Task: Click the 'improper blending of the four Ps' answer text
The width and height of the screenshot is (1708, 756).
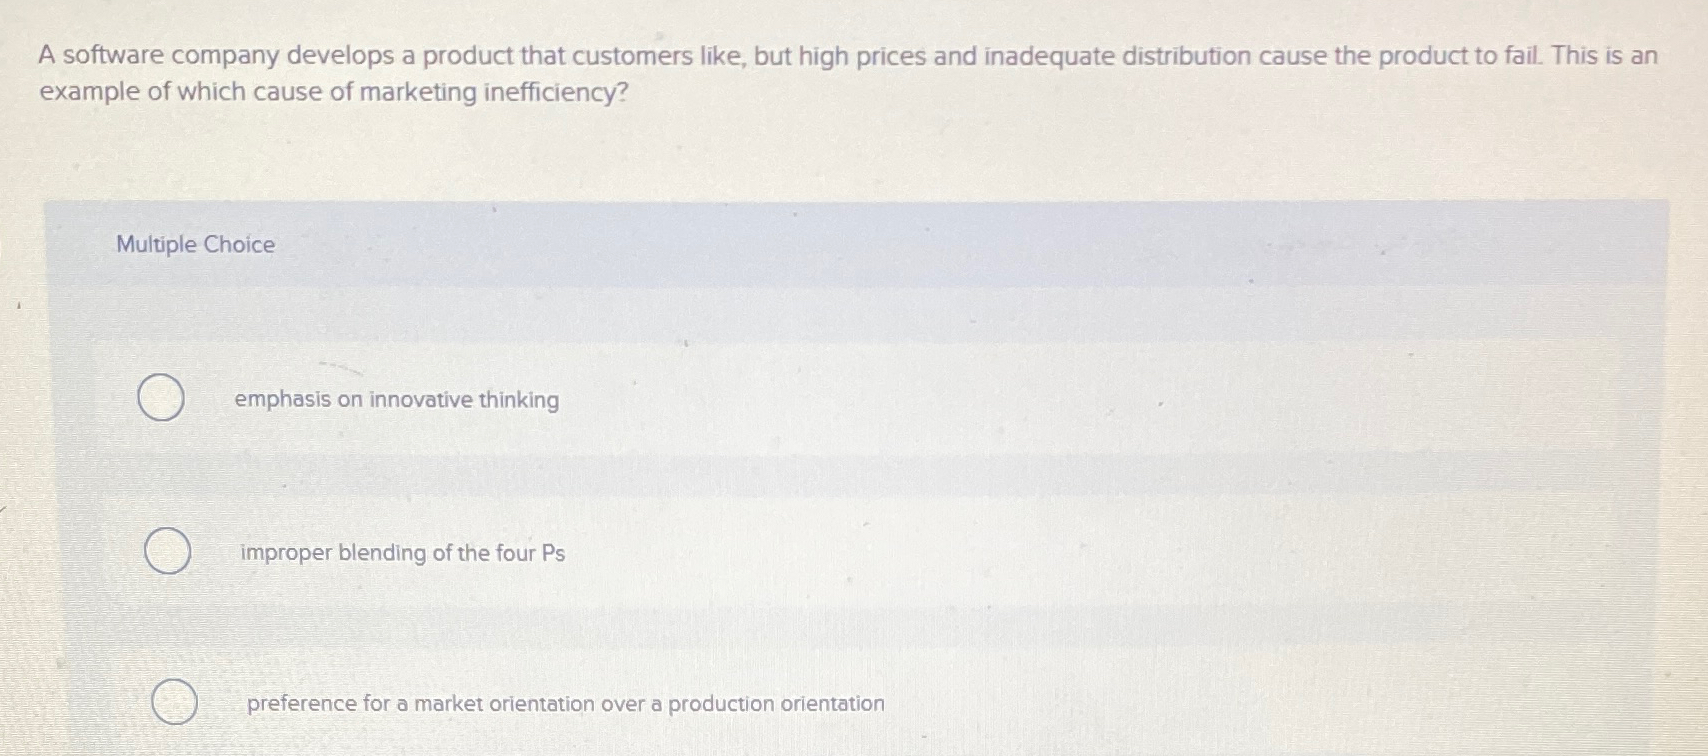Action: click(402, 553)
